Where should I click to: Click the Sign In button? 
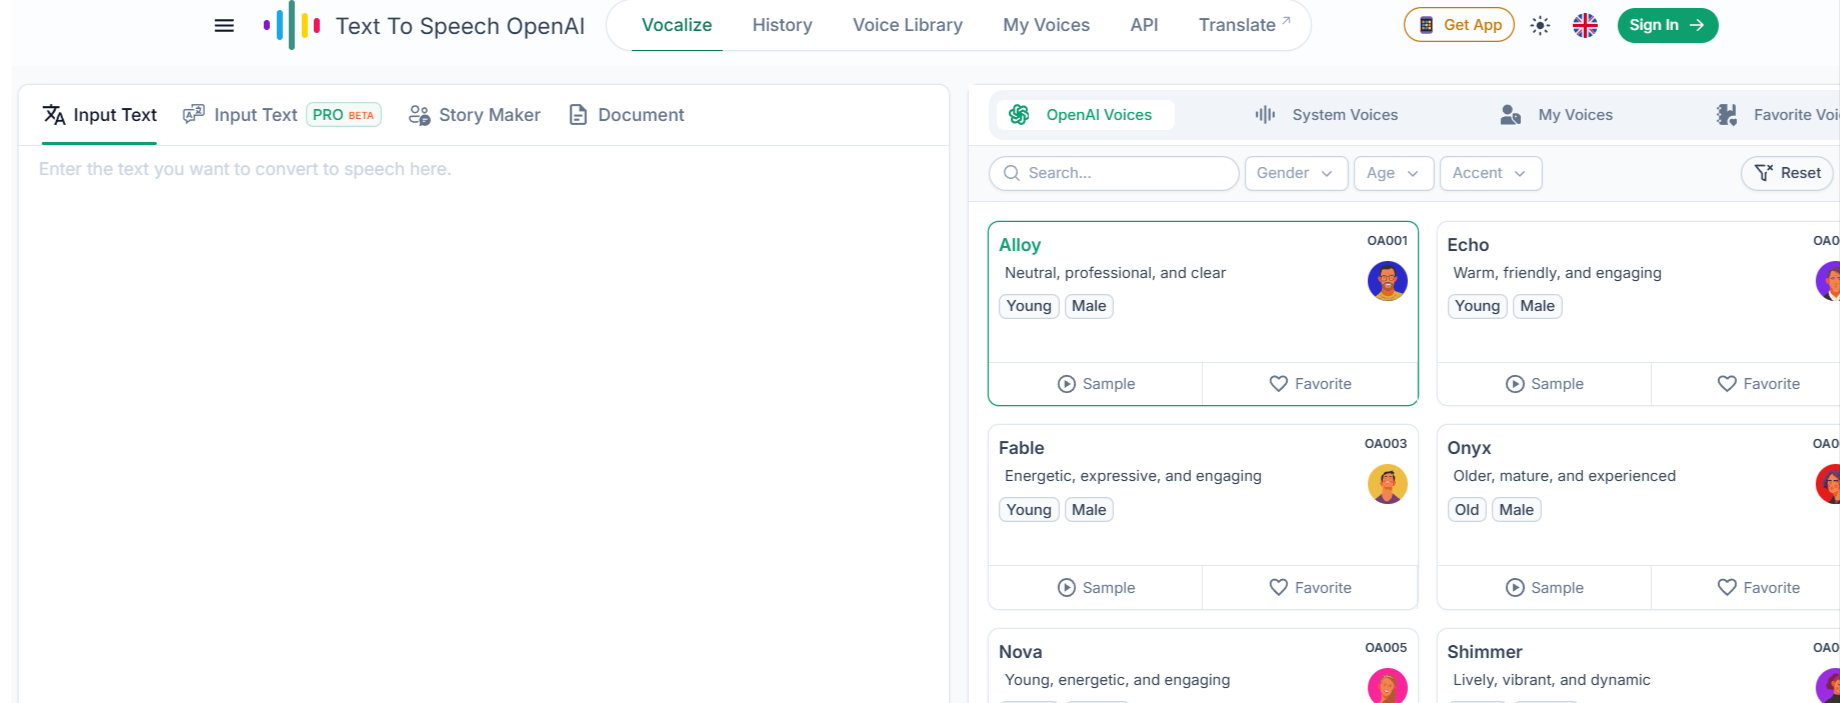click(1667, 25)
